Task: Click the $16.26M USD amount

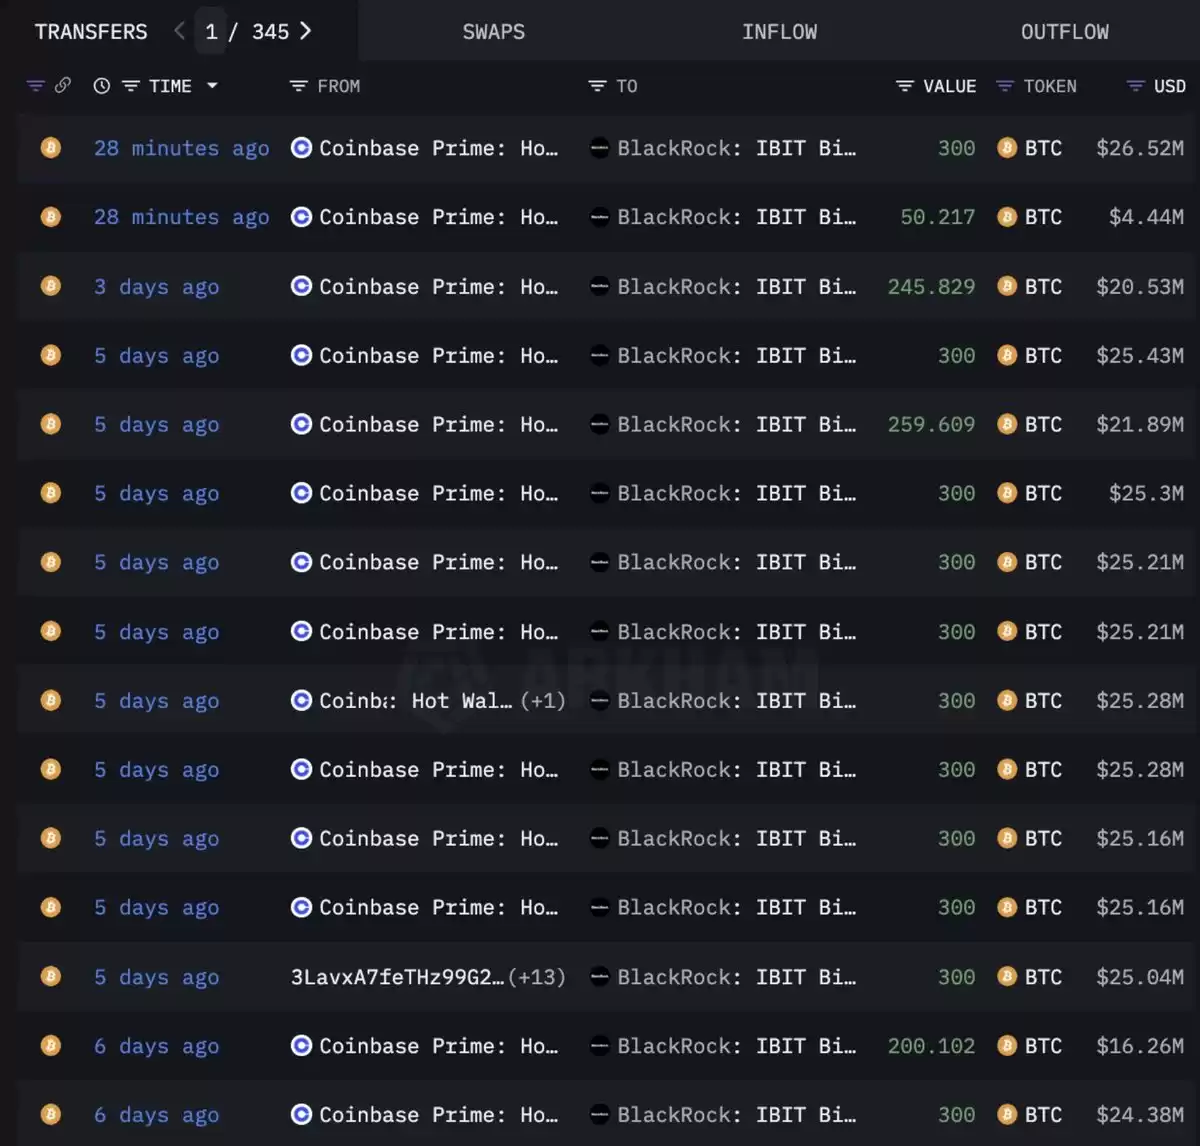Action: pyautogui.click(x=1140, y=1046)
